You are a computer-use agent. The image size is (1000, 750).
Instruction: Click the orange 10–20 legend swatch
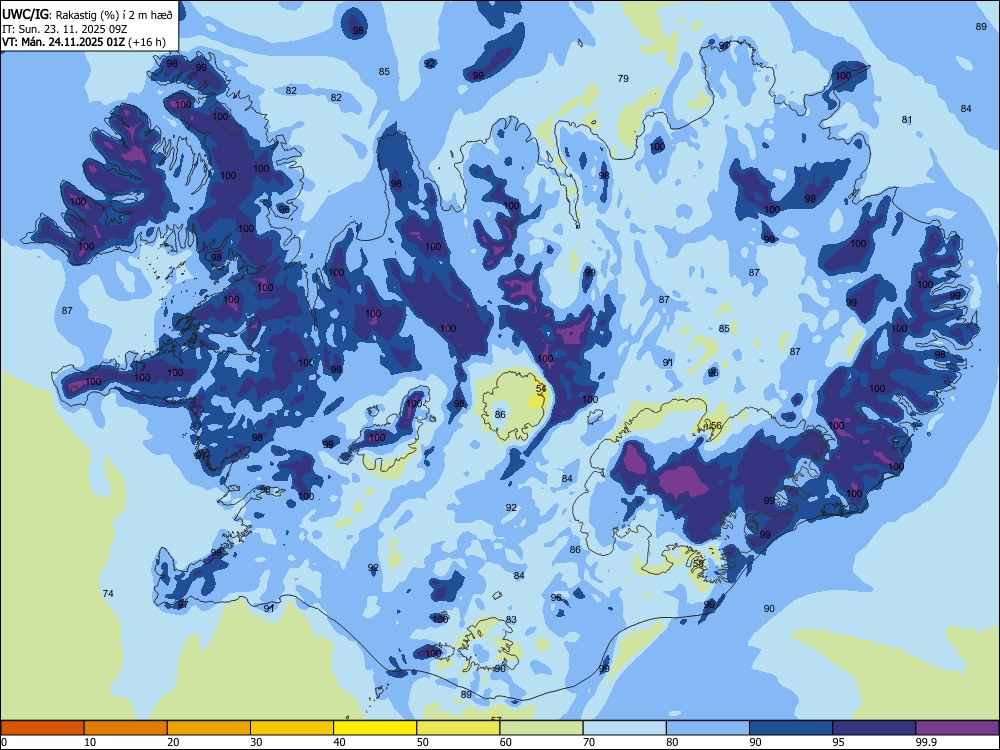[x=126, y=728]
